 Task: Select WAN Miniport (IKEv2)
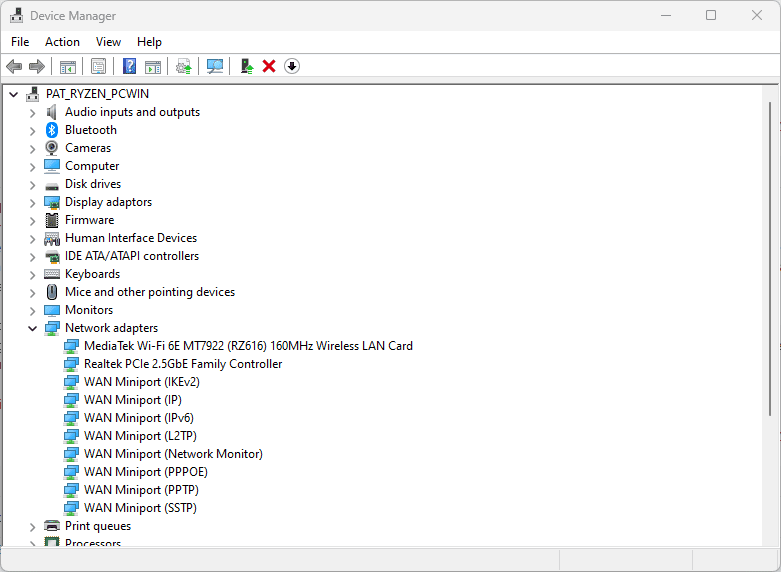tap(141, 382)
